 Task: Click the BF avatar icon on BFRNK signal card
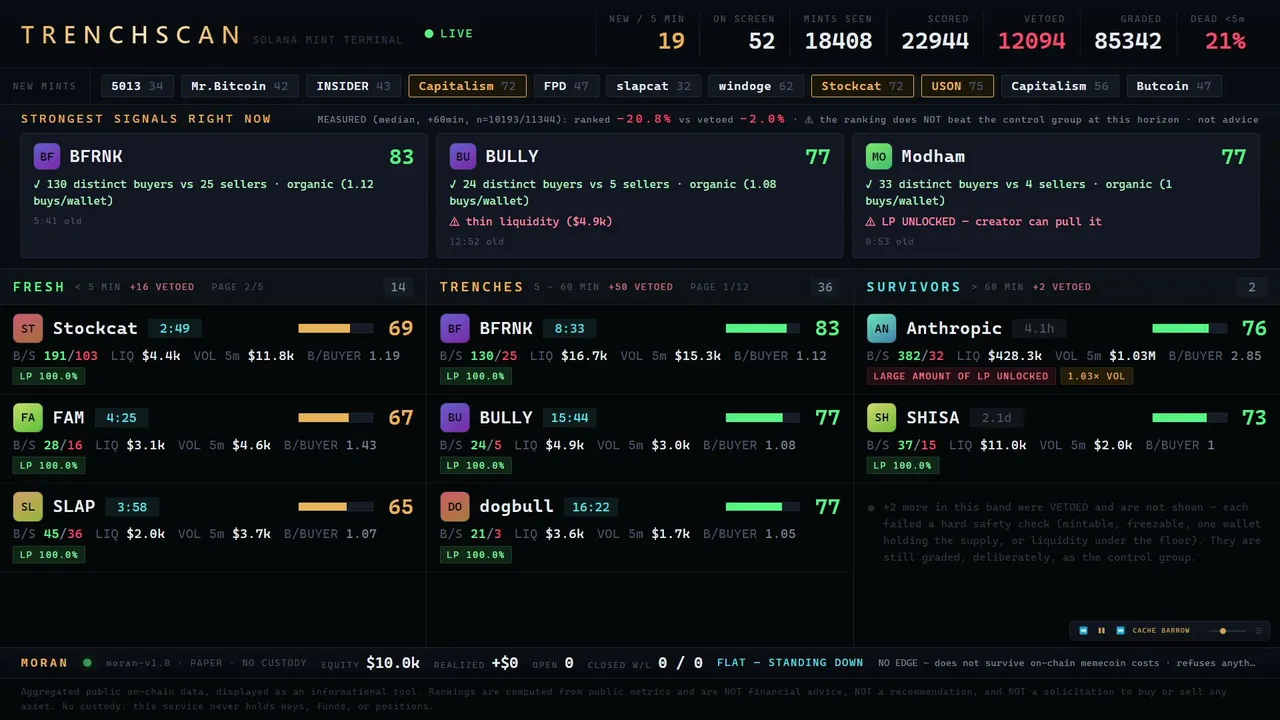47,157
